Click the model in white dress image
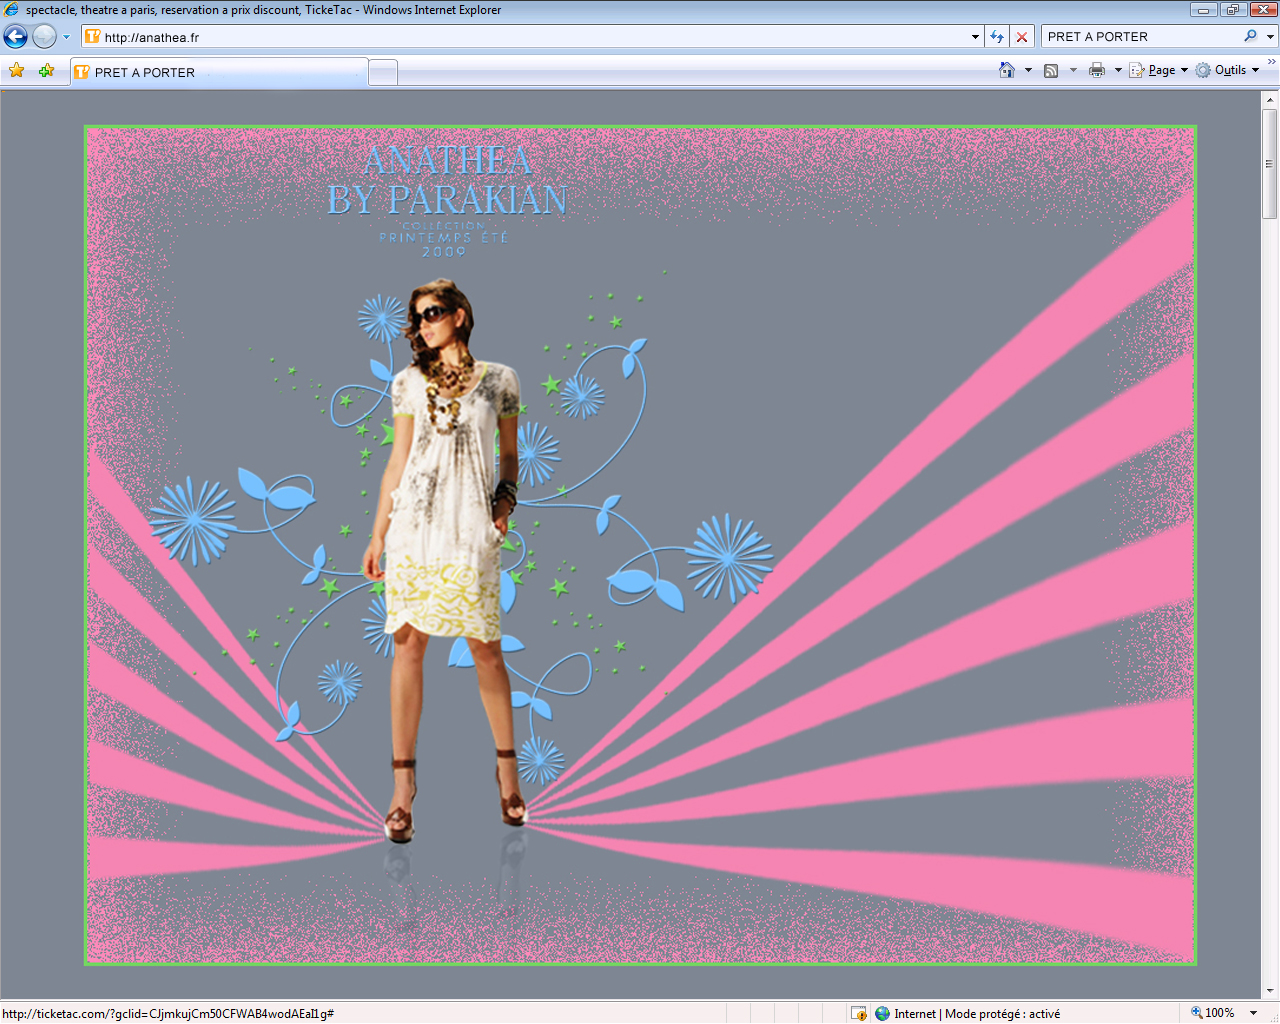Viewport: 1280px width, 1024px height. coord(447,560)
